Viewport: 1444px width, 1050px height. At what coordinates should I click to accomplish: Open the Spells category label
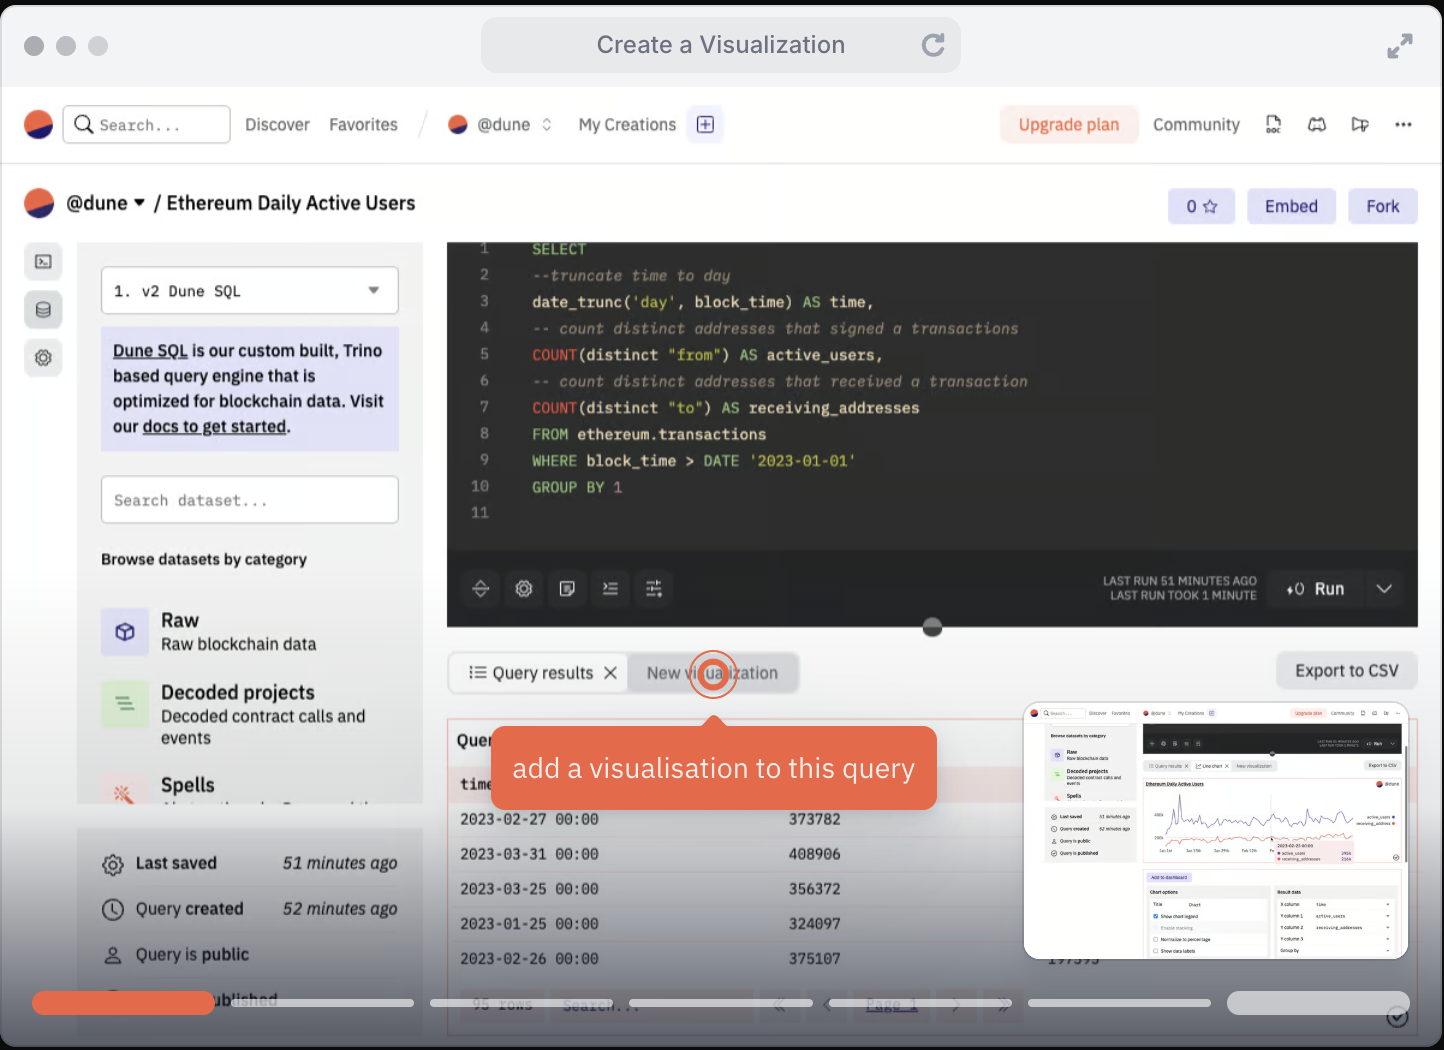click(188, 785)
